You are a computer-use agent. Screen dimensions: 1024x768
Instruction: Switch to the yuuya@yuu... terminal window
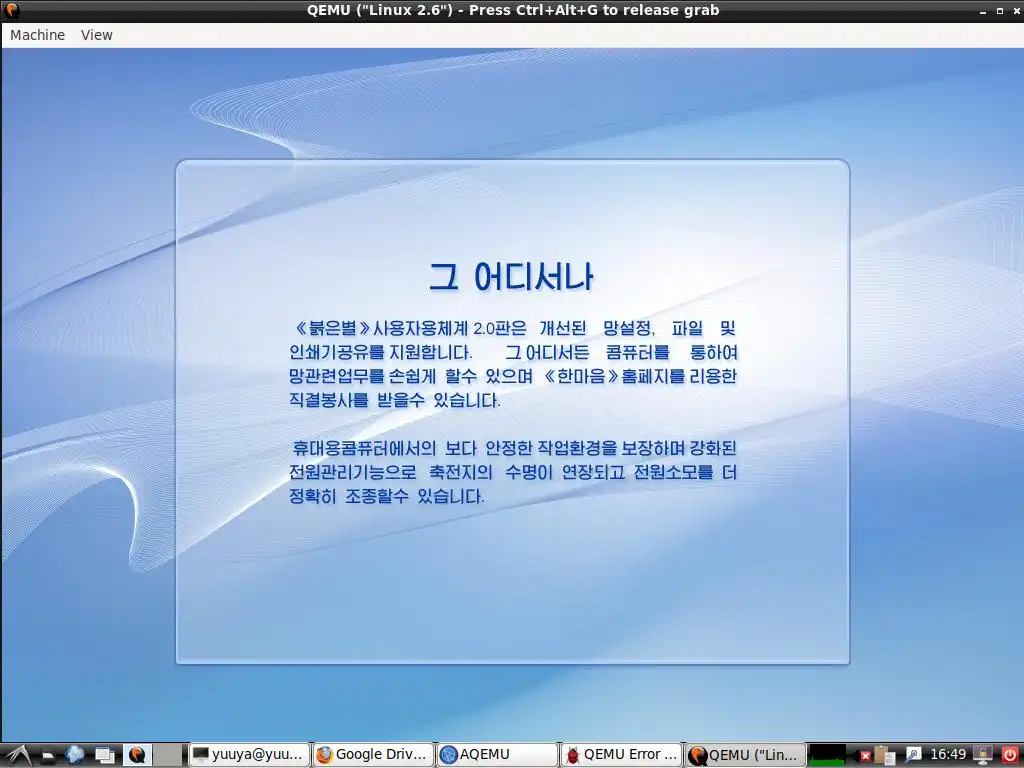pyautogui.click(x=249, y=755)
